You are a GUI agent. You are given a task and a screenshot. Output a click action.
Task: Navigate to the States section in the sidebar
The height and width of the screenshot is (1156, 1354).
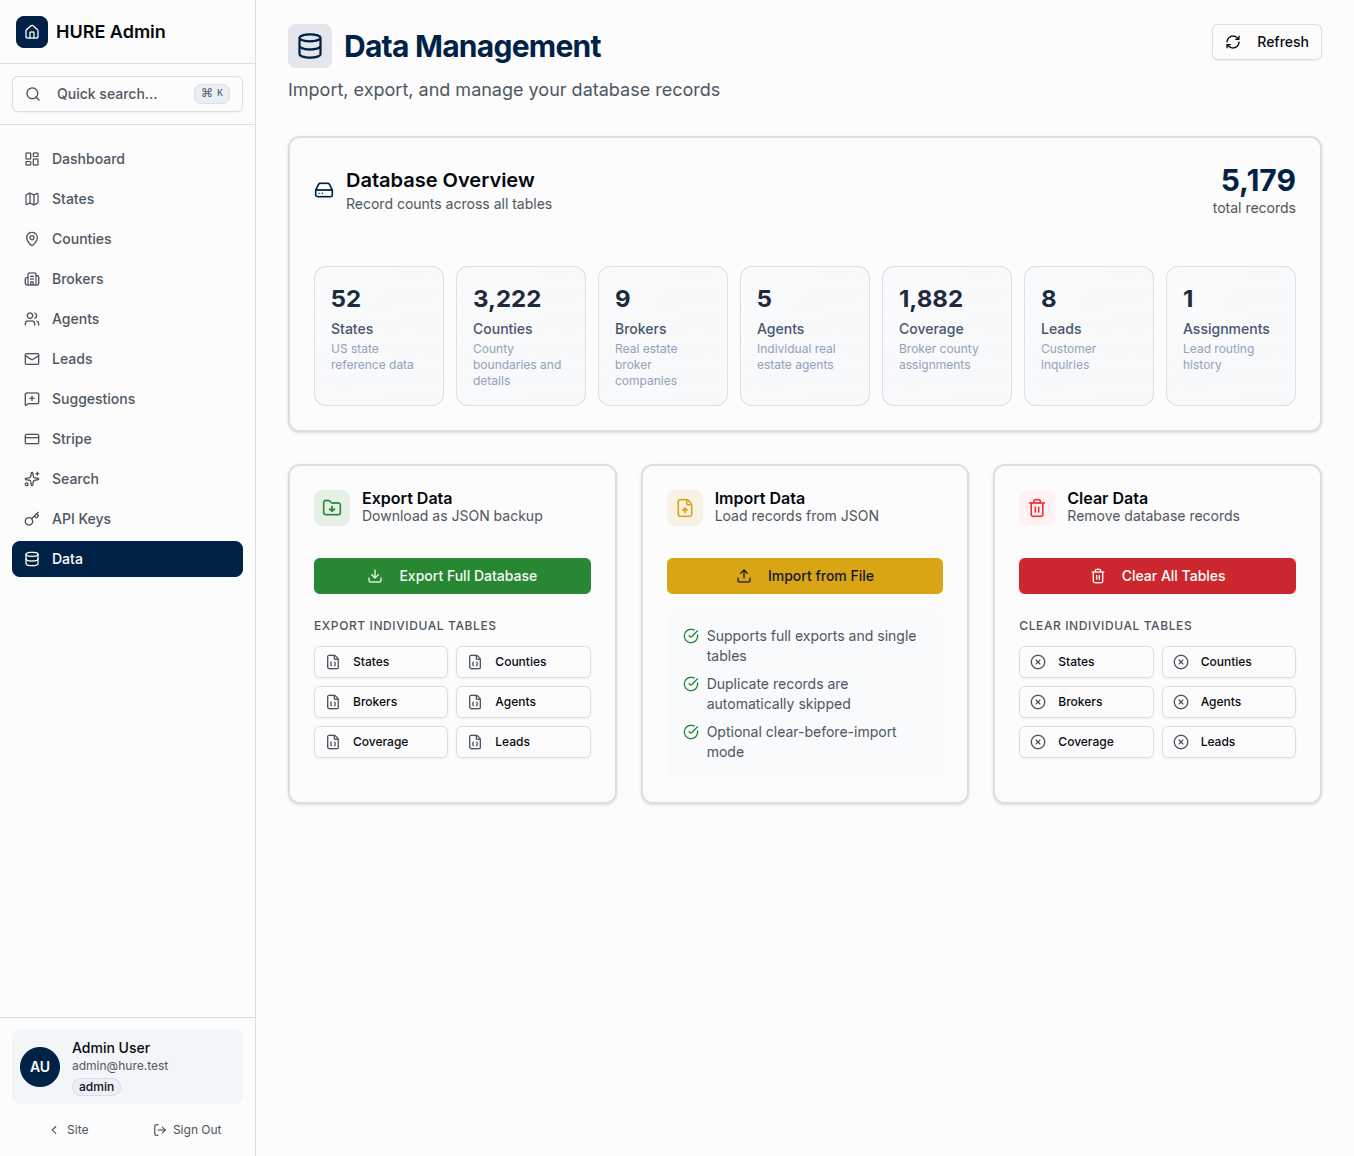coord(73,198)
